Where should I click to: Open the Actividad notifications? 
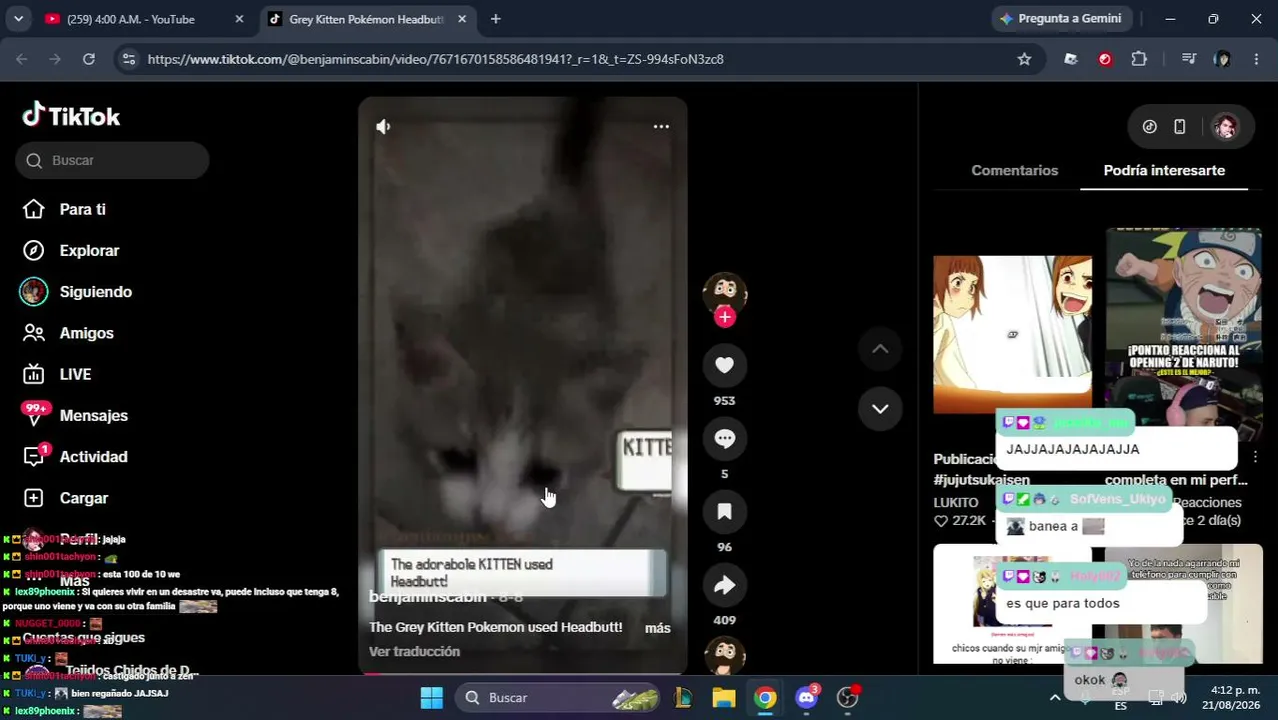[x=93, y=456]
